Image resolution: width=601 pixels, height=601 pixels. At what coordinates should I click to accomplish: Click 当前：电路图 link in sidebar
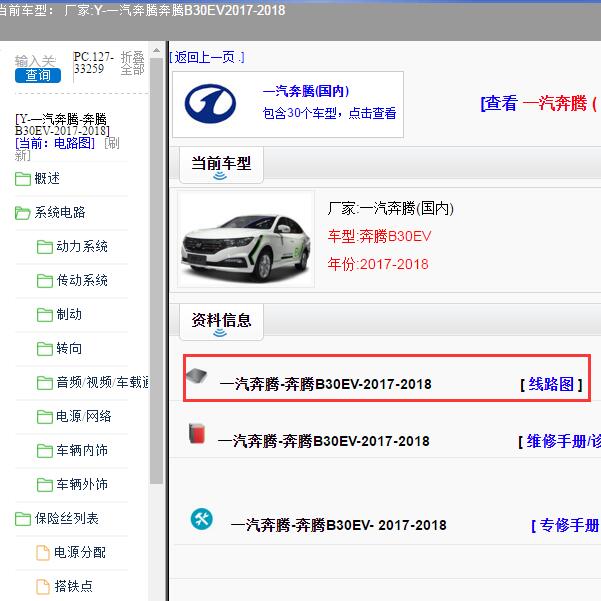click(x=55, y=143)
